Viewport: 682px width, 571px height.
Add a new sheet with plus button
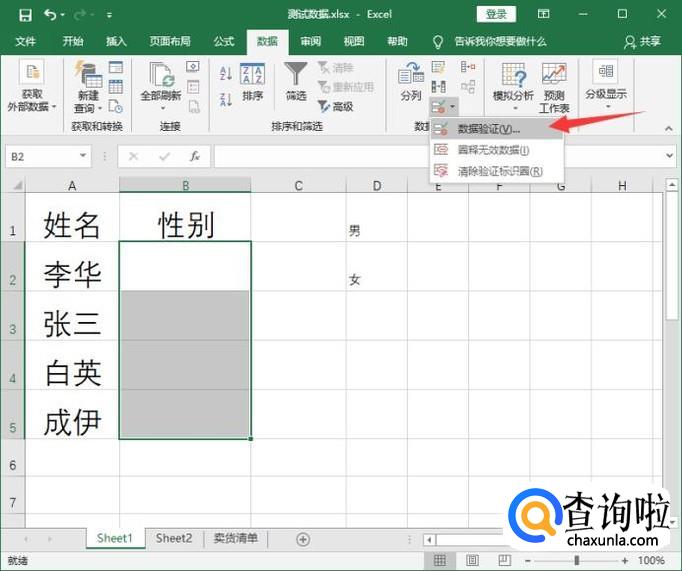coord(303,539)
